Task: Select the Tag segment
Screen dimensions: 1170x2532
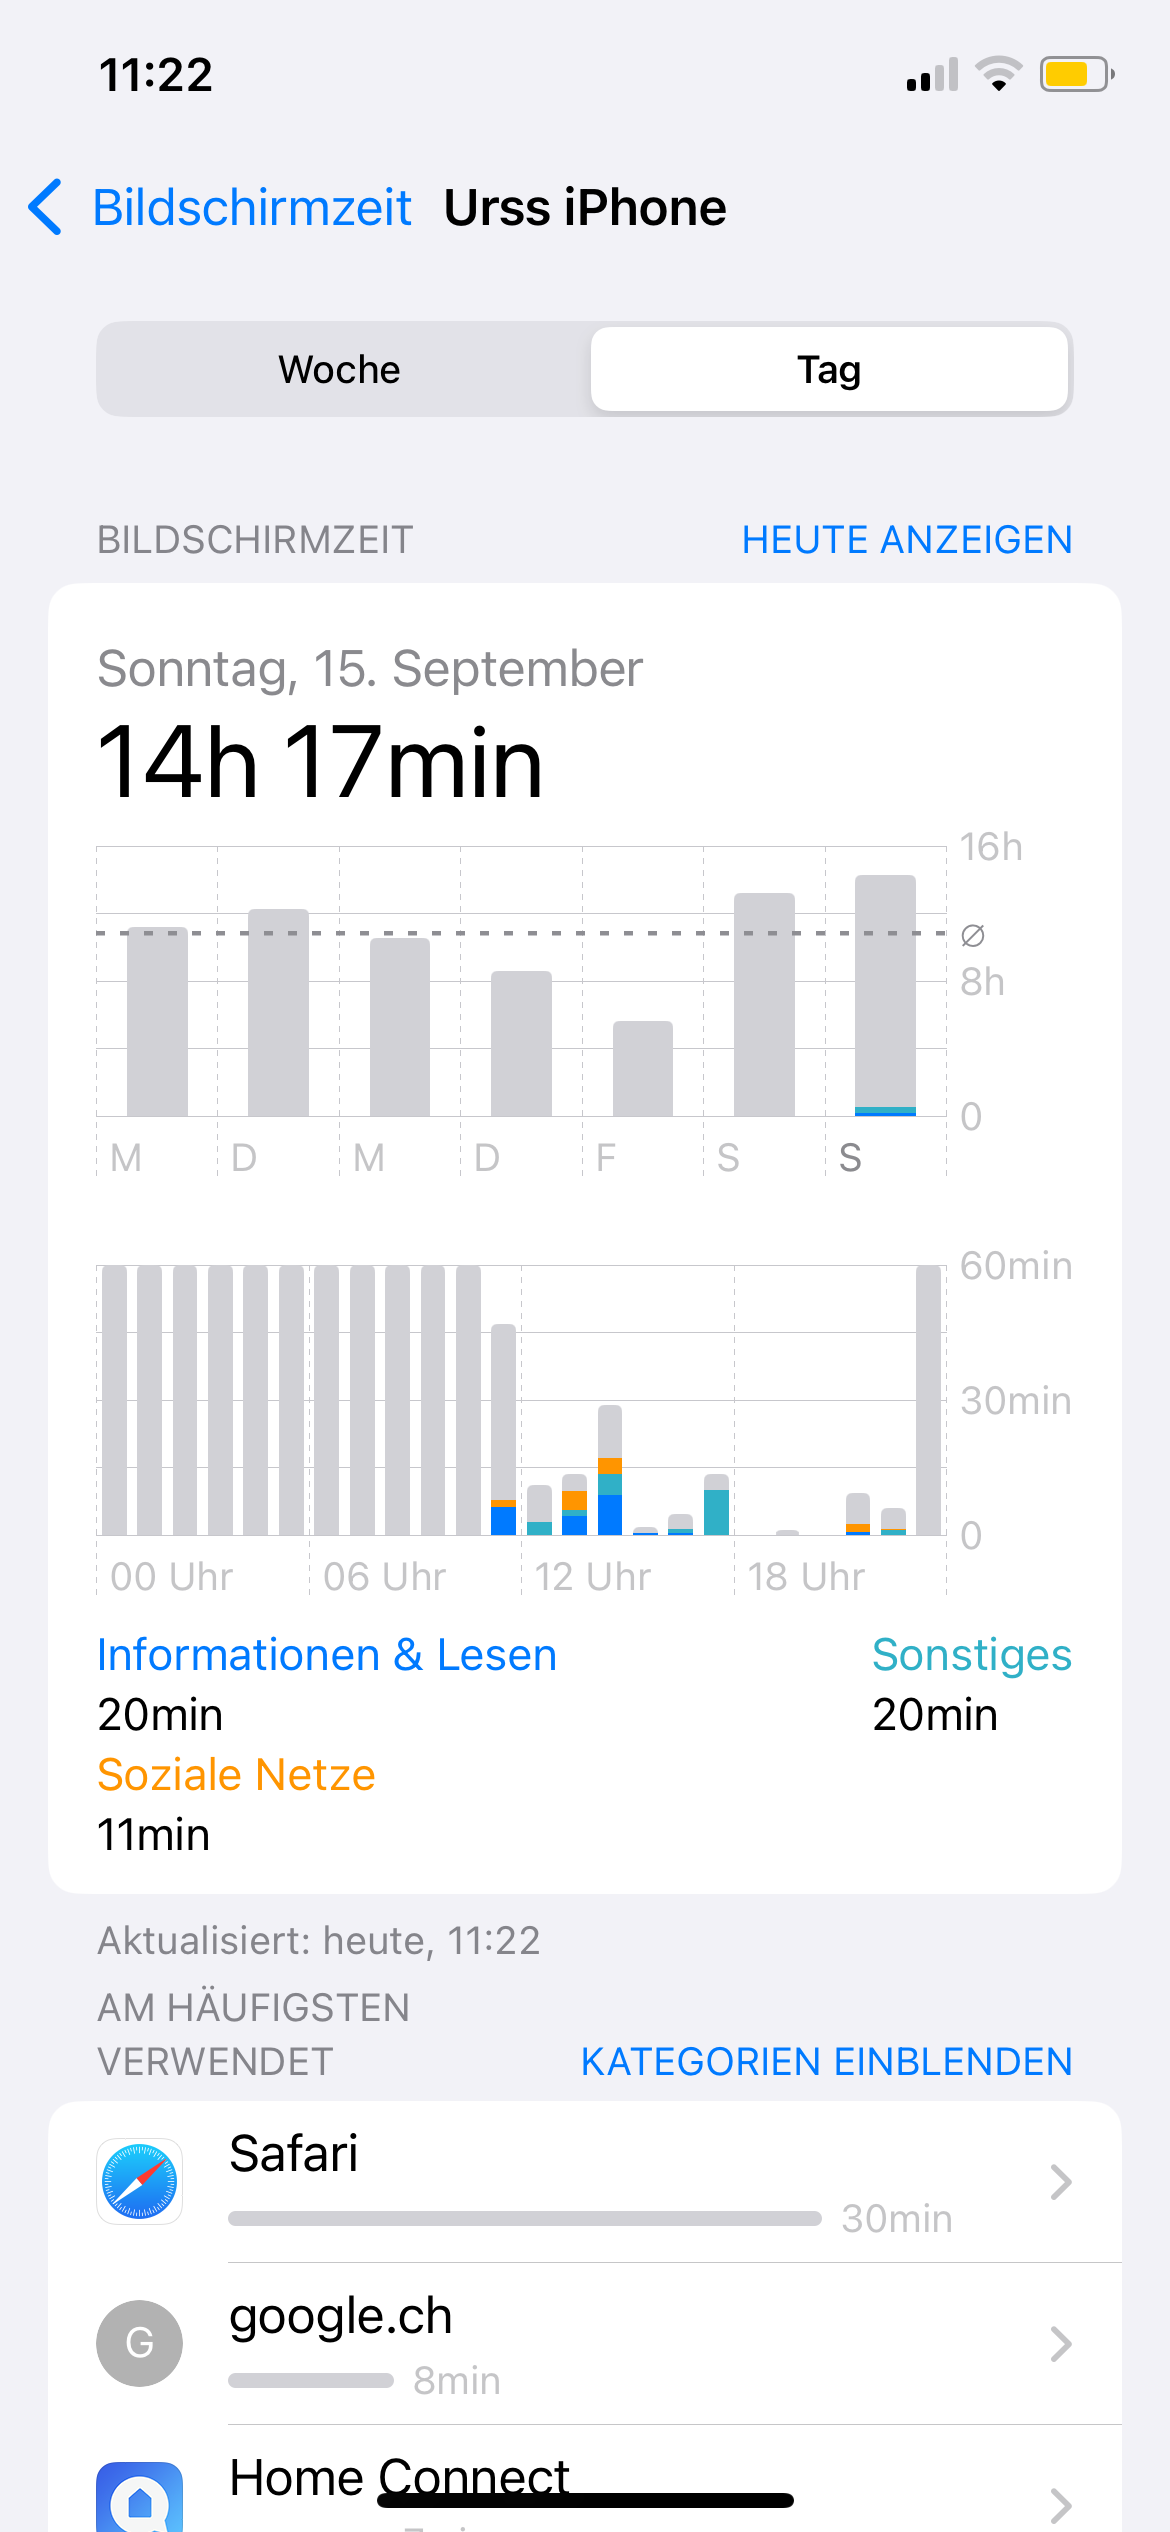Action: [829, 370]
